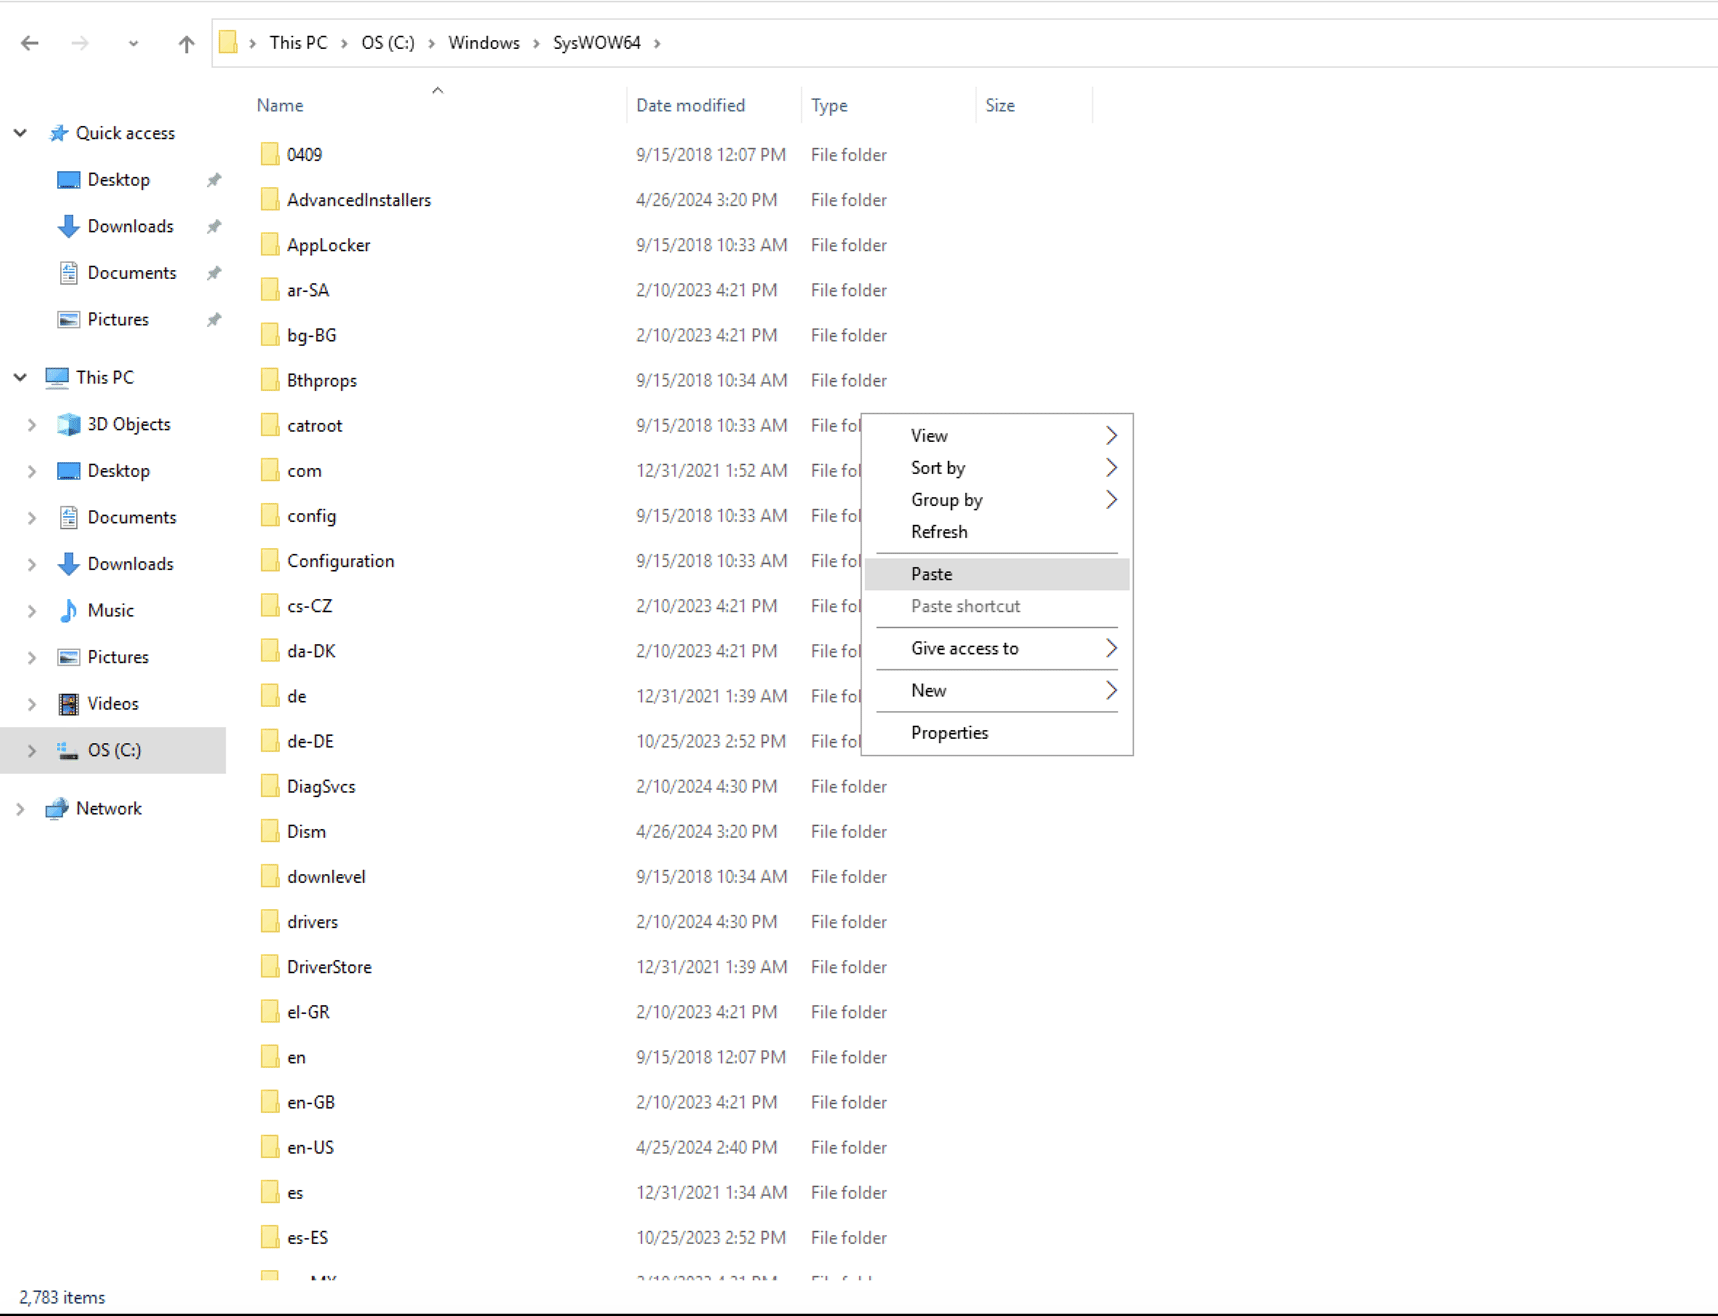Toggle the Documents pin in Quick access
1718x1316 pixels.
click(213, 272)
